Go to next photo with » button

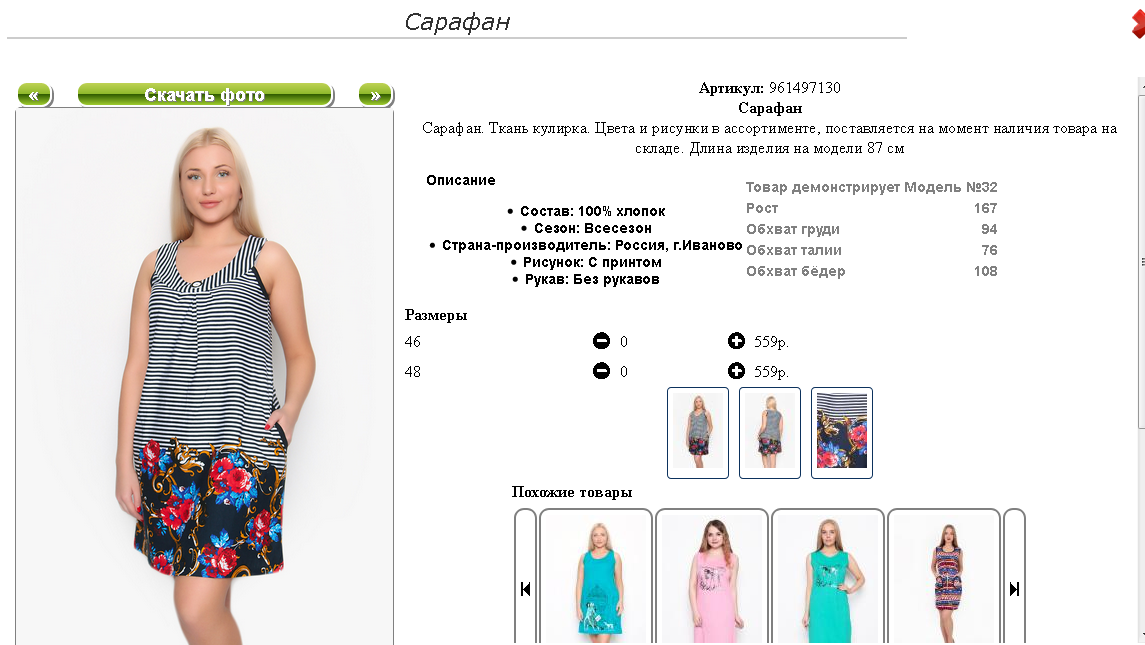click(x=375, y=95)
